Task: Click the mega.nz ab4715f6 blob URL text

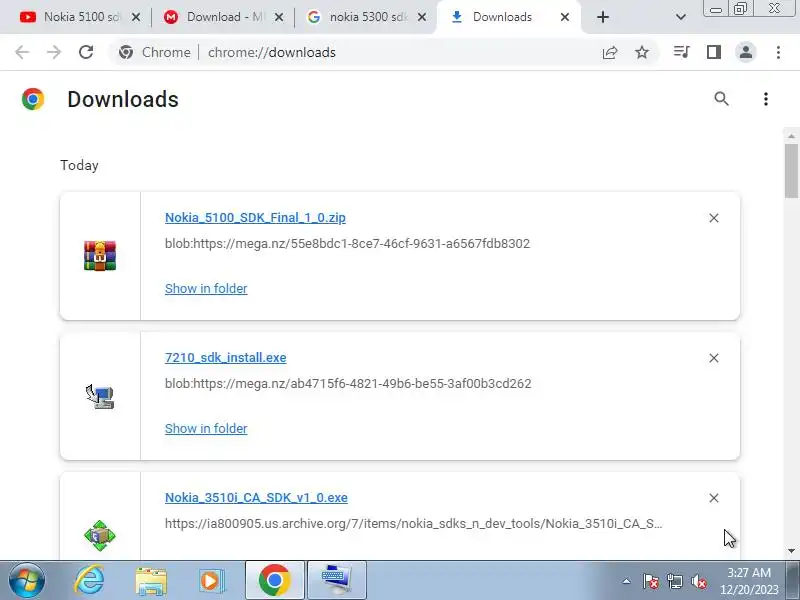Action: click(348, 383)
